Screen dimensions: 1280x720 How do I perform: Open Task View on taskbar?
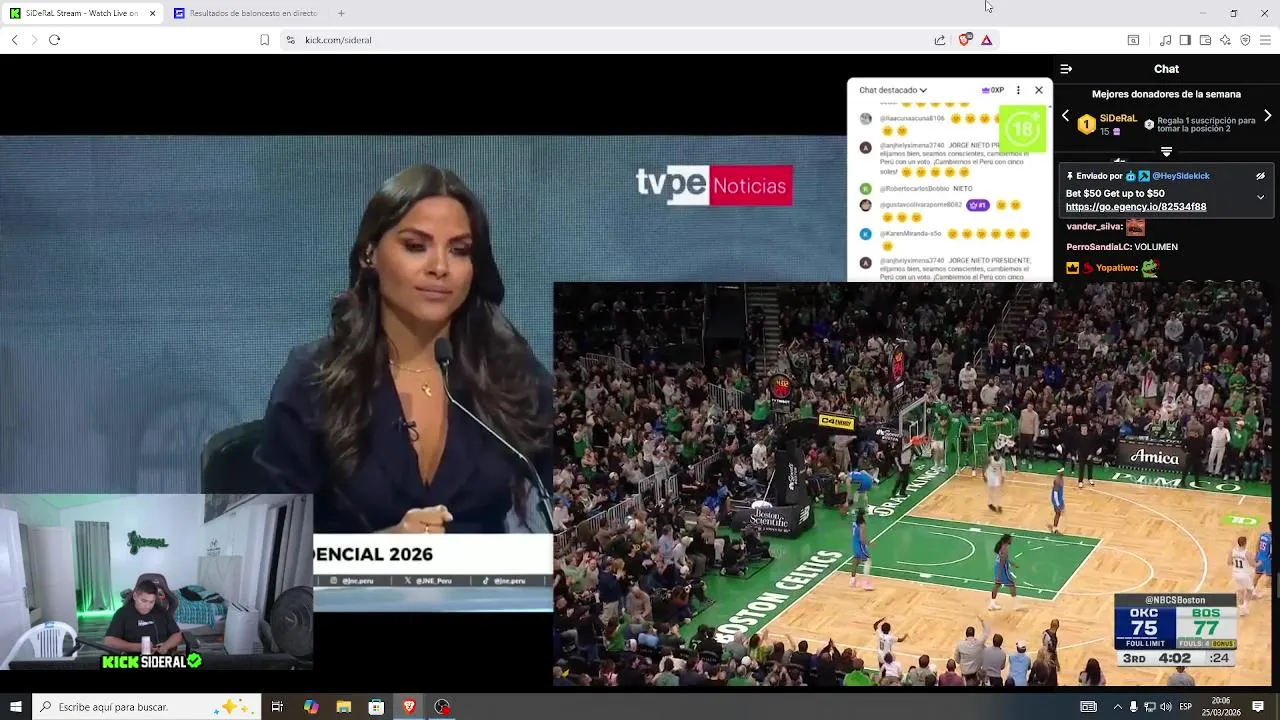(x=277, y=707)
